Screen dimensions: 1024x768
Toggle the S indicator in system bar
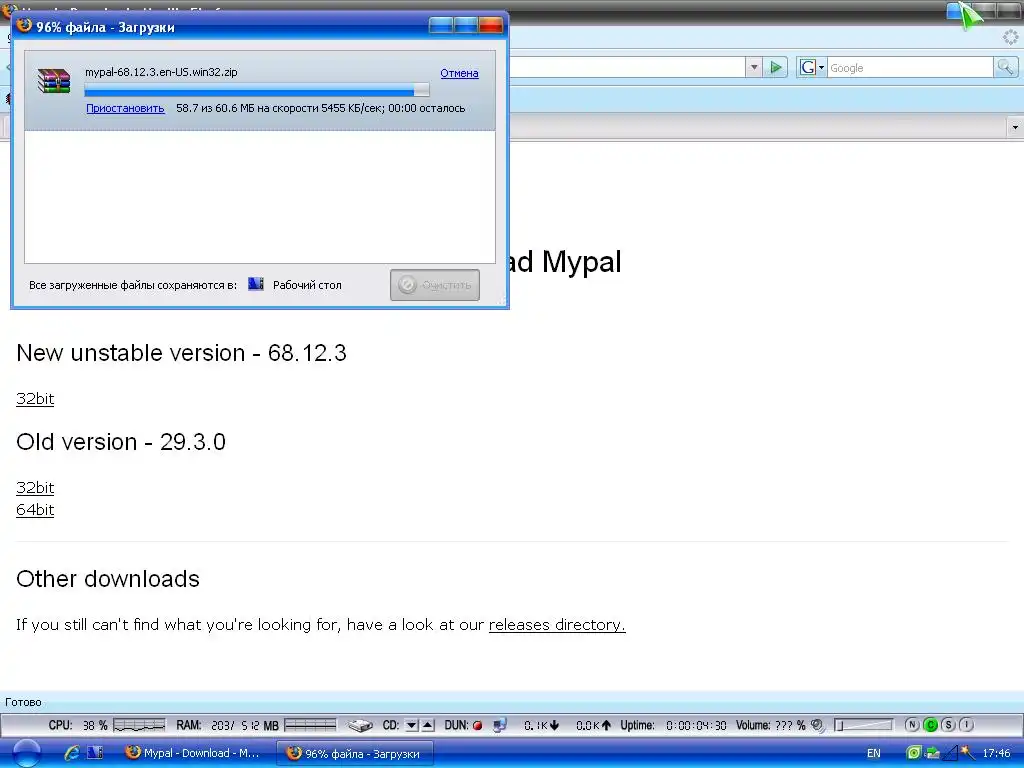(949, 725)
